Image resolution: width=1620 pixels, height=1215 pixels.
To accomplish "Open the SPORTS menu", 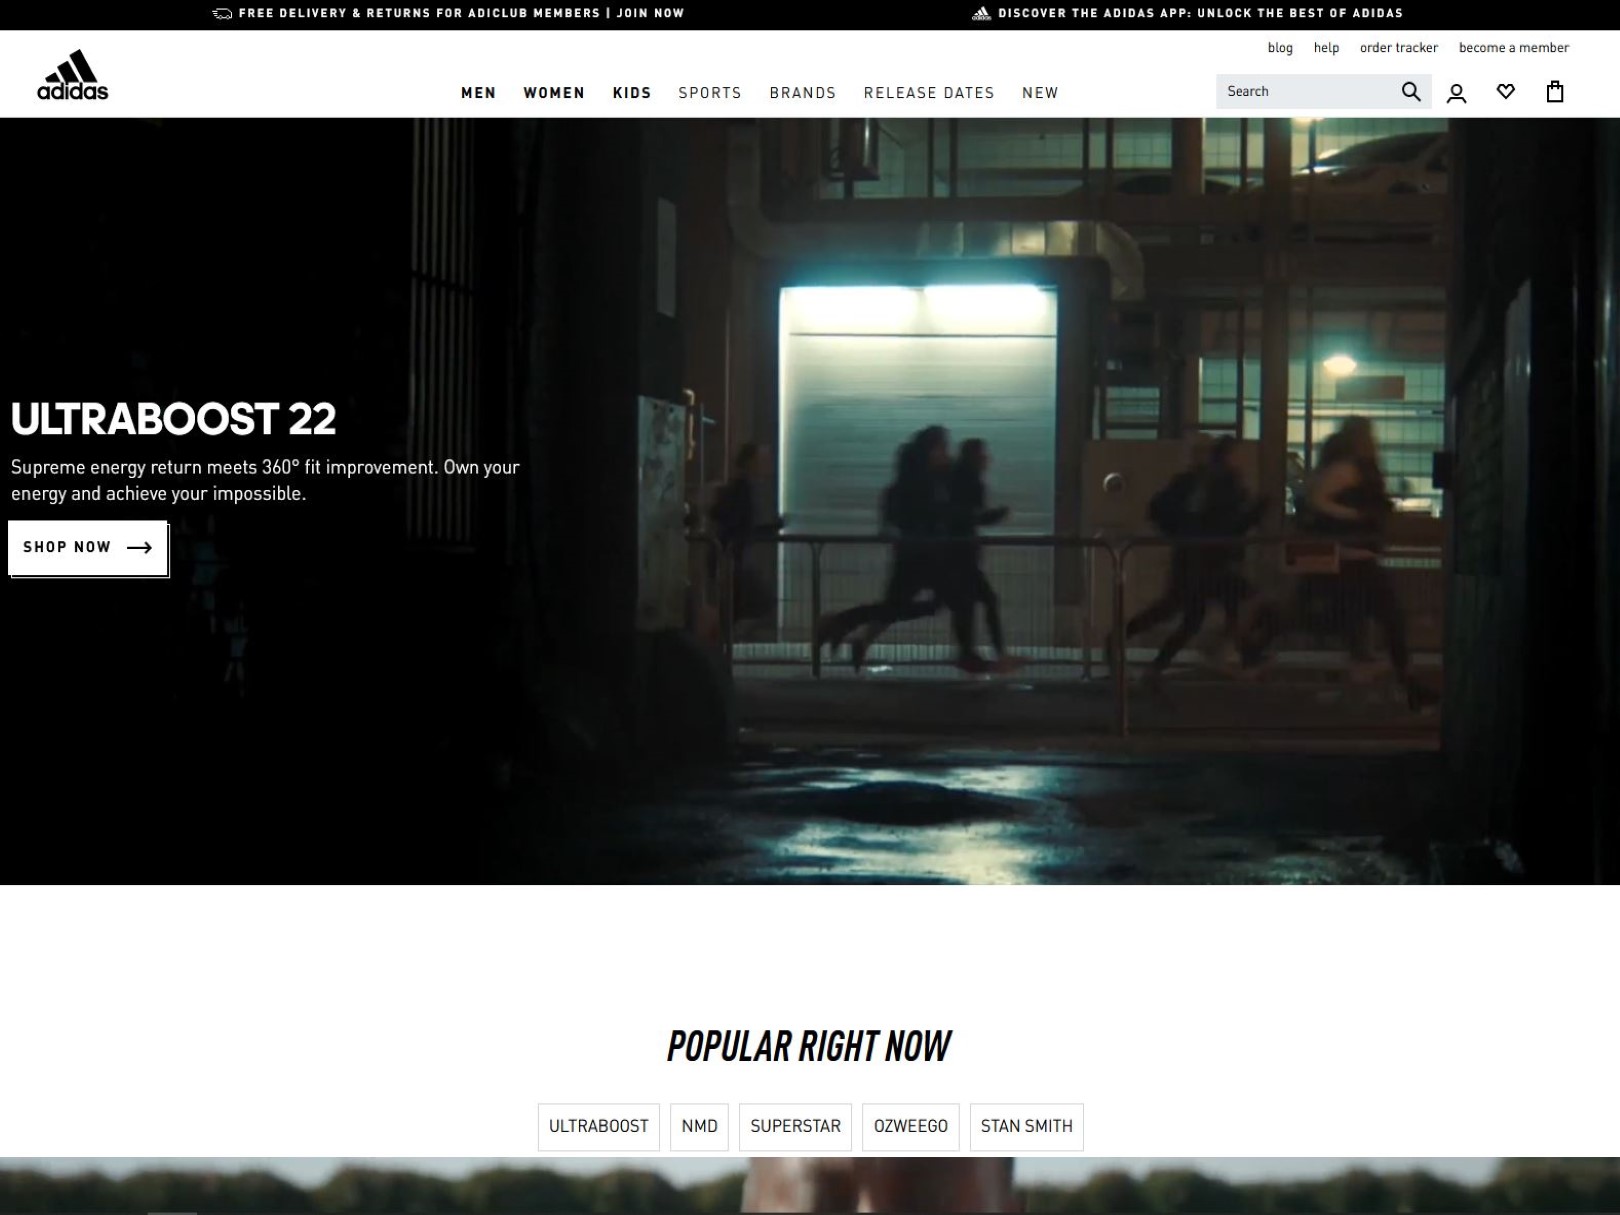I will point(710,93).
